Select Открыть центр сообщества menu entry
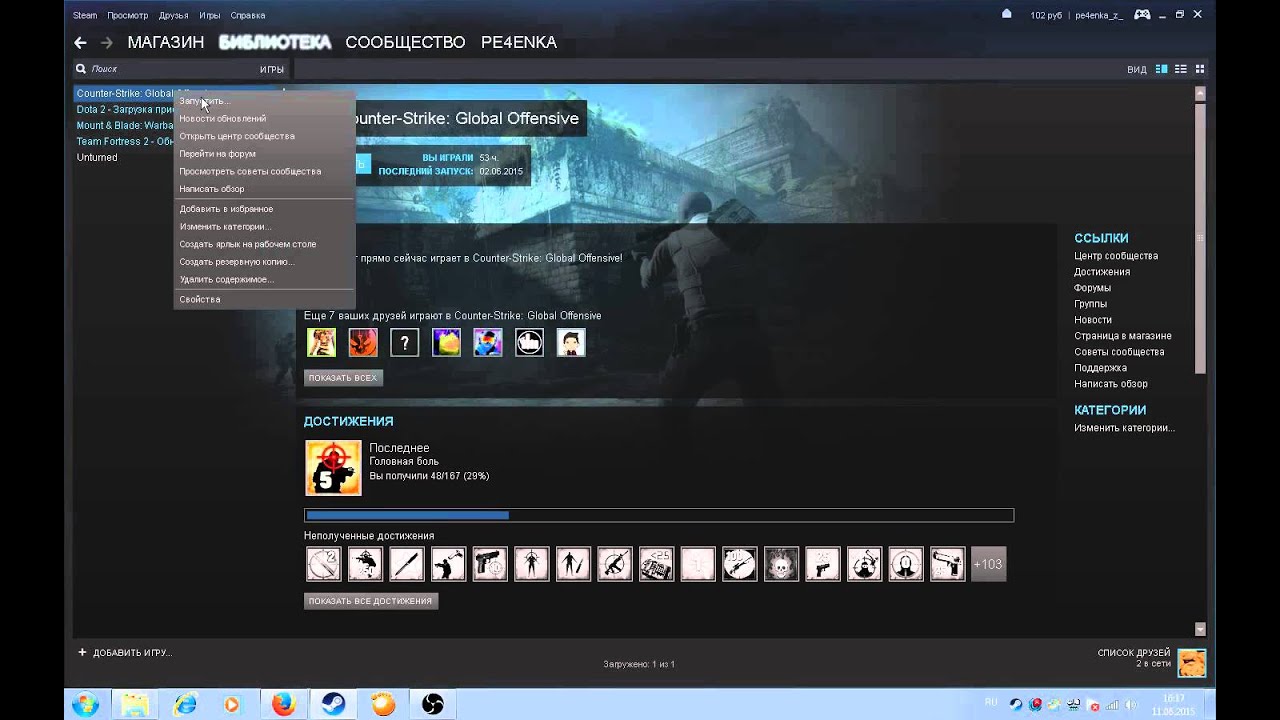 click(x=264, y=136)
